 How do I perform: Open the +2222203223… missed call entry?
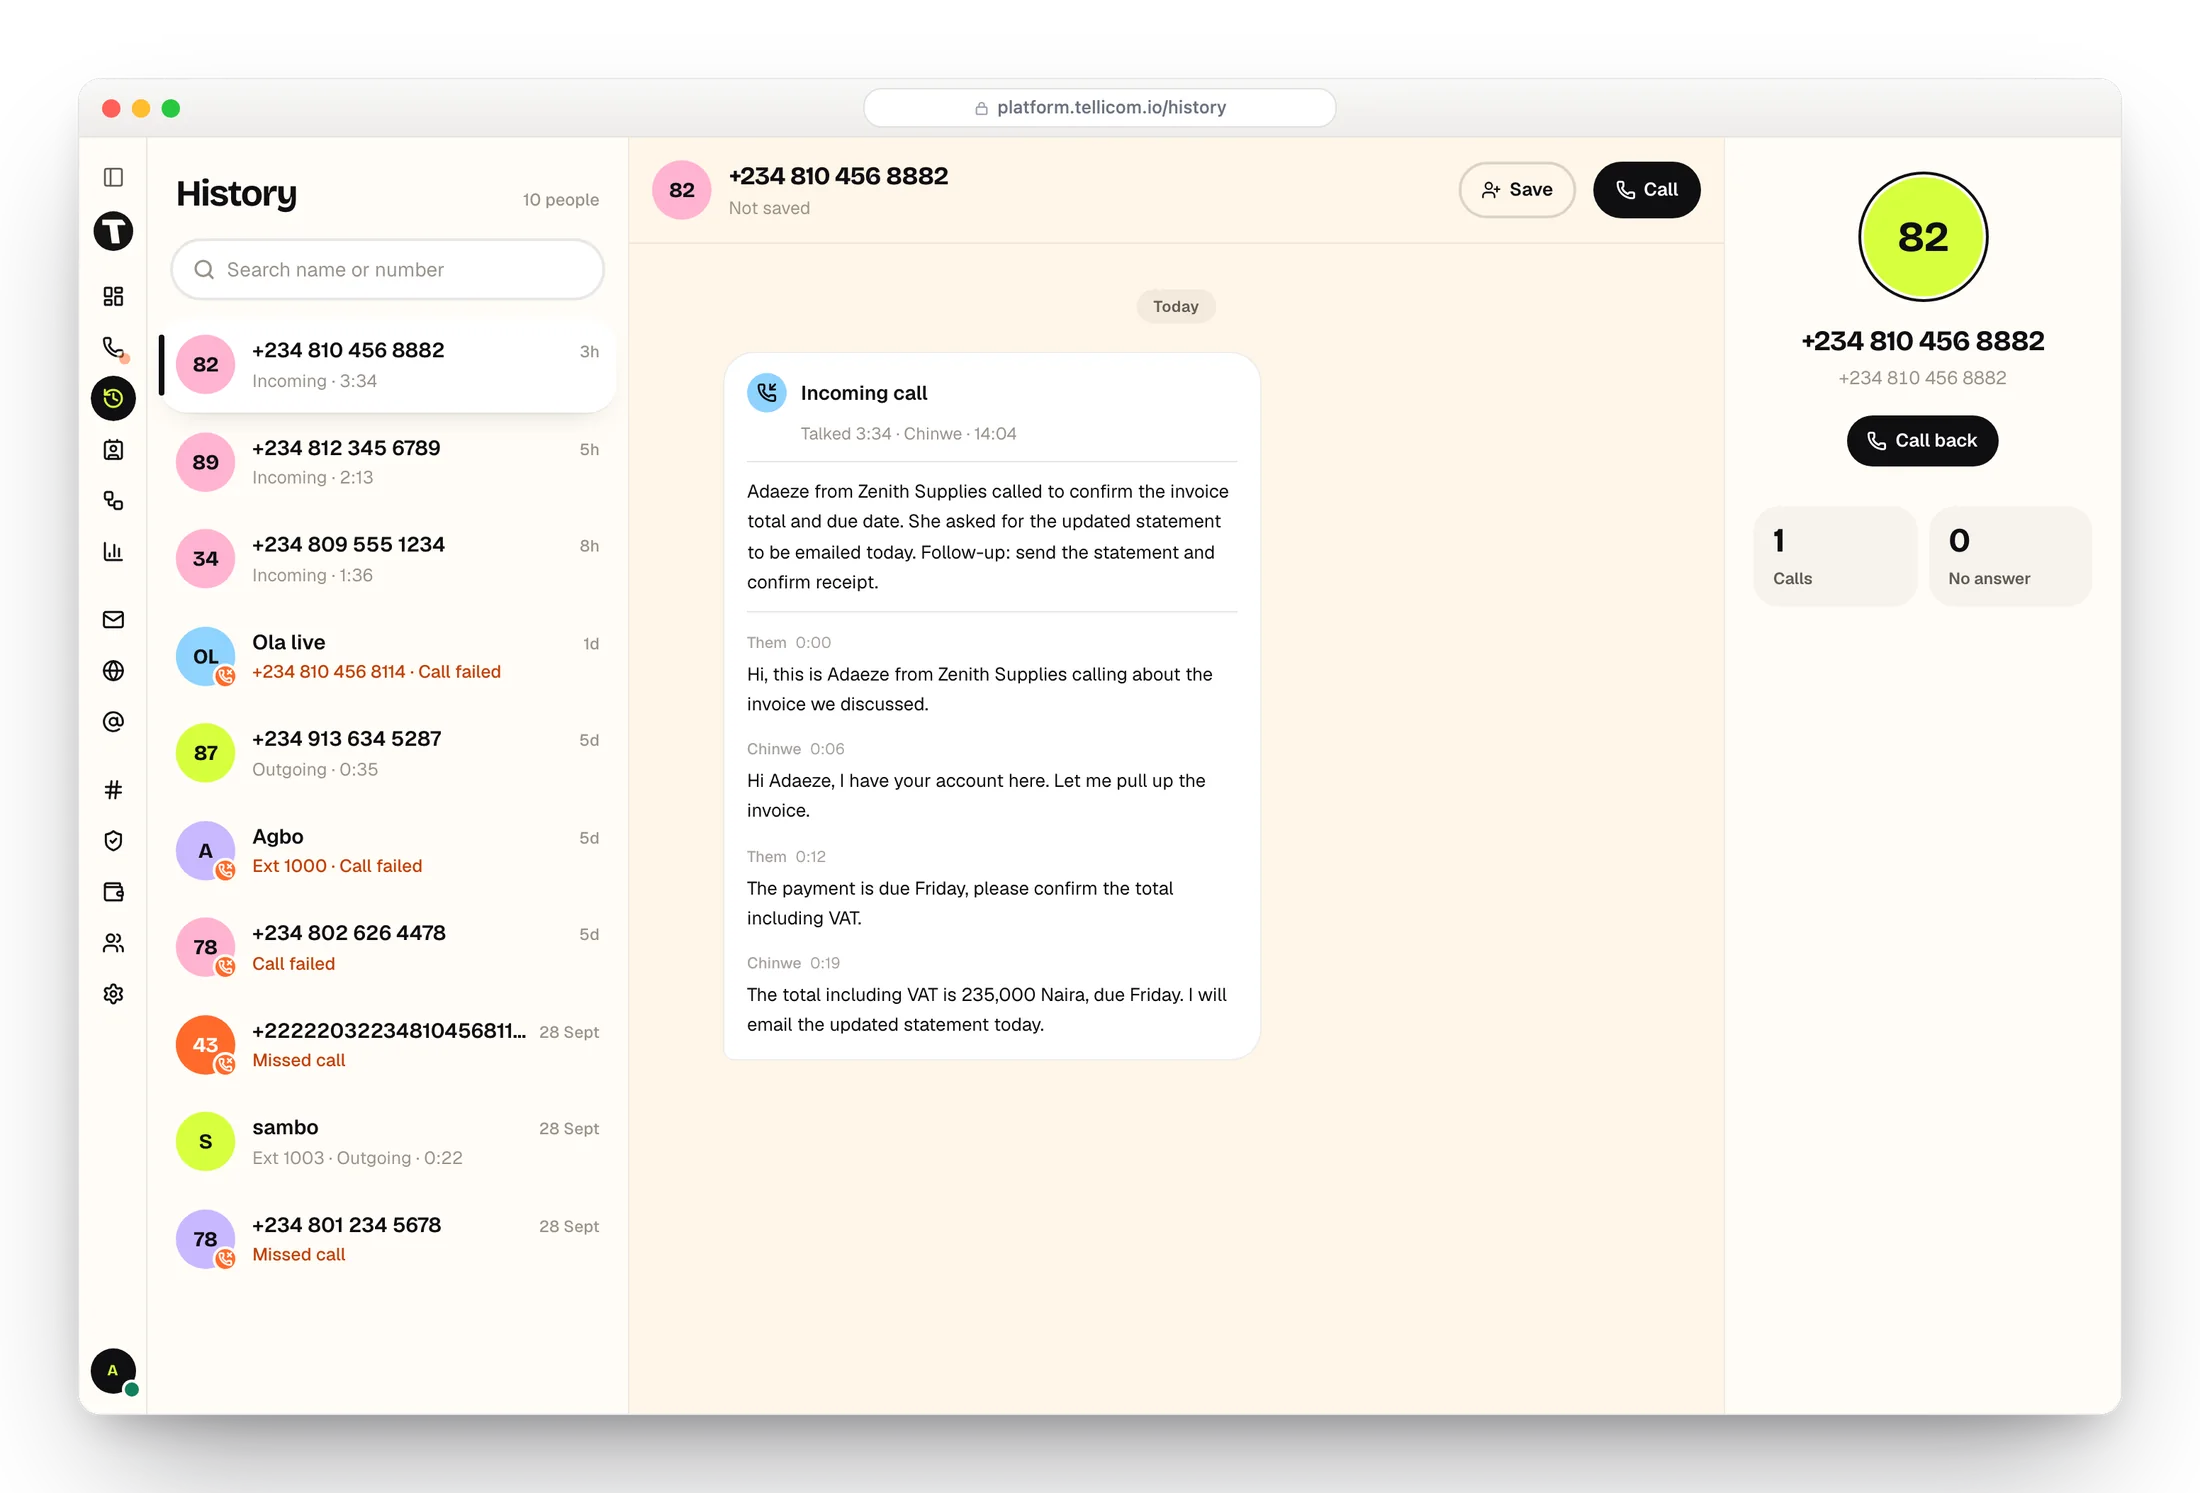[388, 1045]
